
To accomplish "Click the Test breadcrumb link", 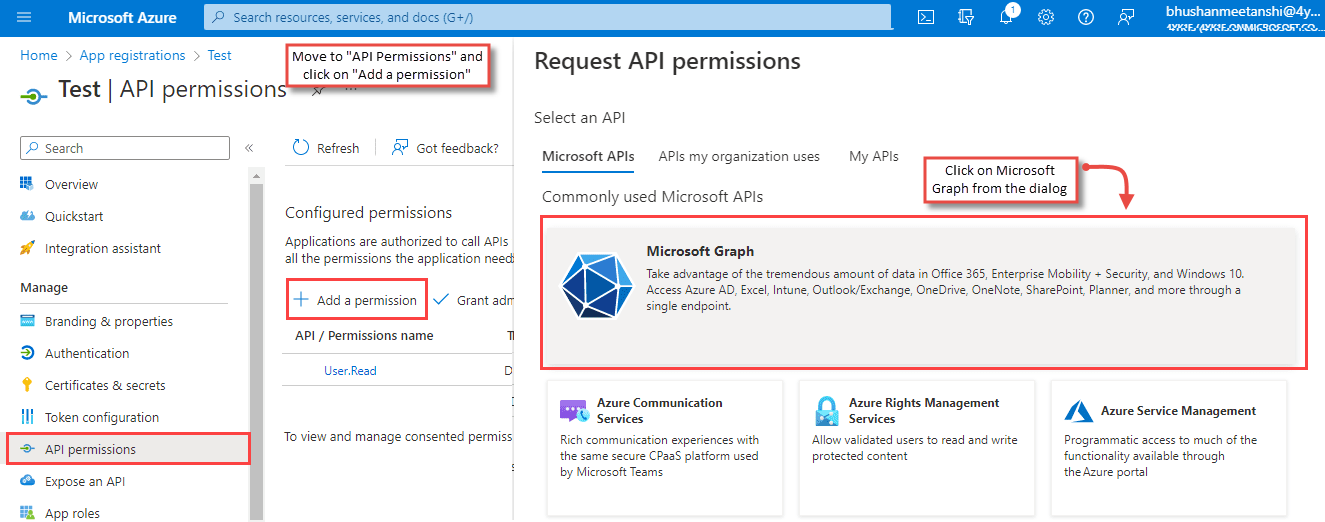I will pyautogui.click(x=219, y=55).
